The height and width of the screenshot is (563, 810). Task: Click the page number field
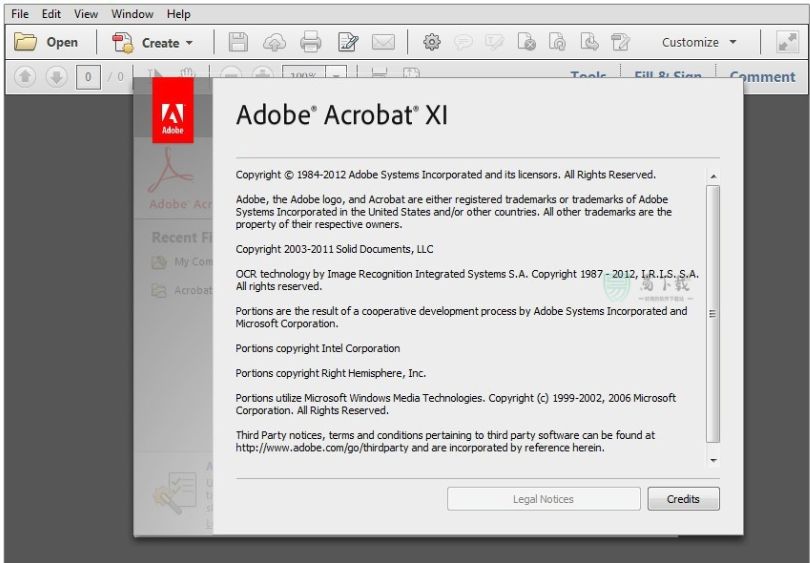pyautogui.click(x=88, y=77)
